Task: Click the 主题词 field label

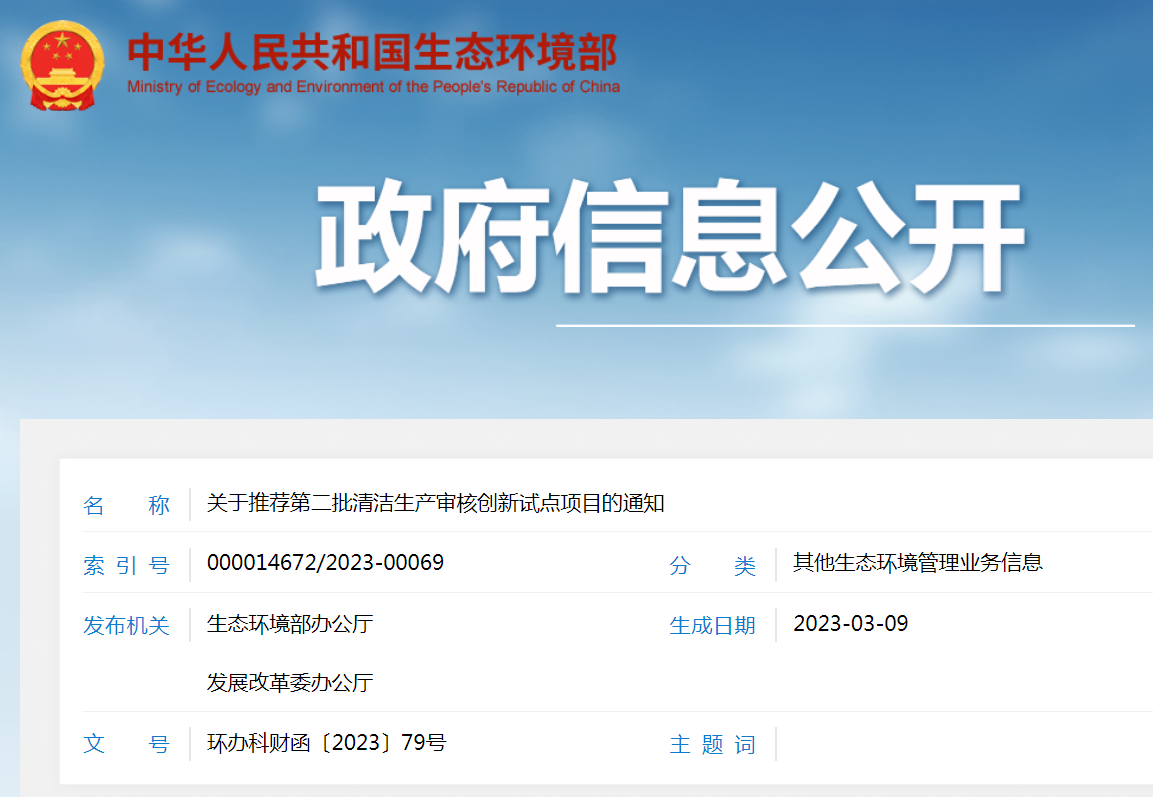Action: [x=712, y=745]
